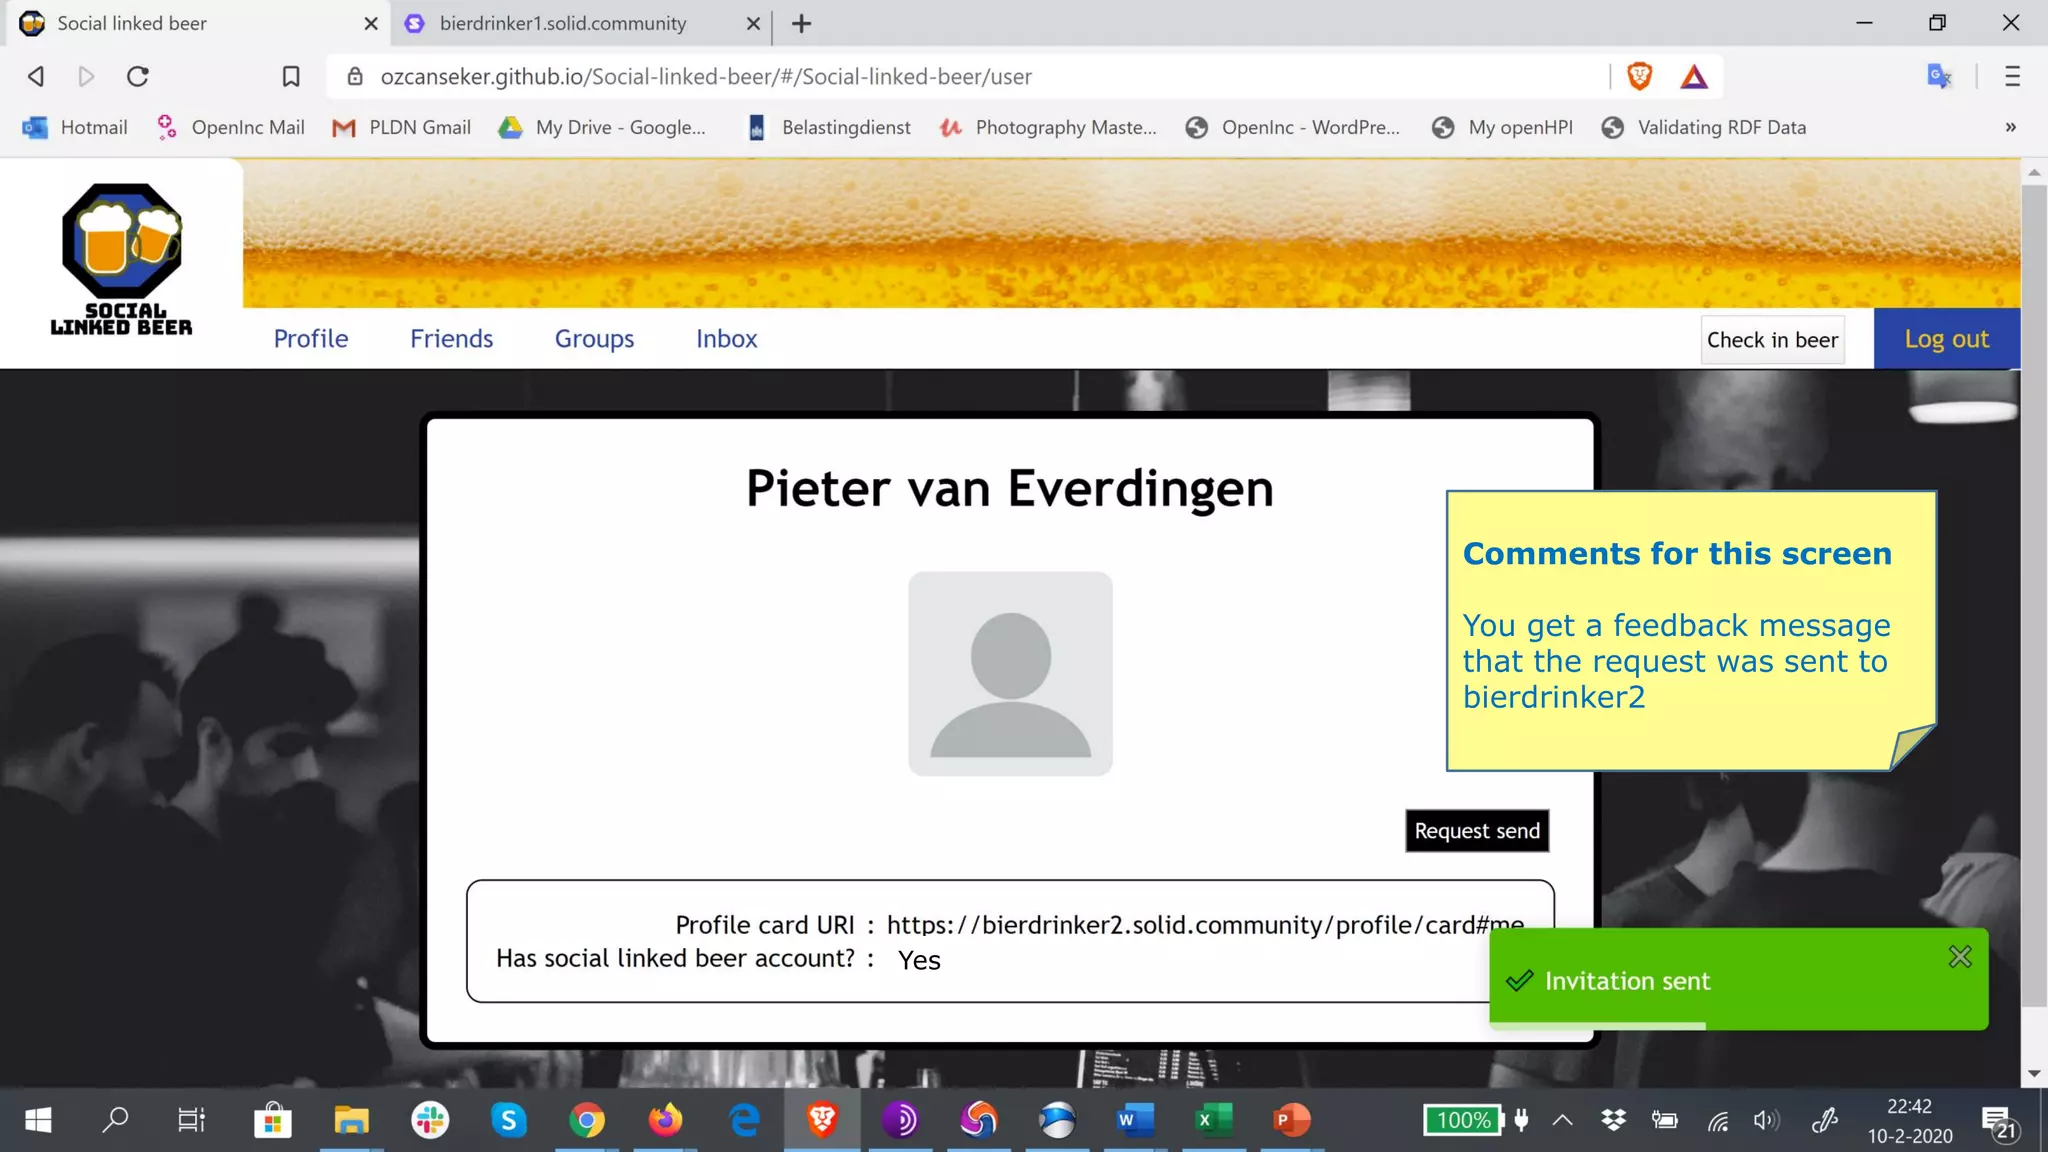Viewport: 2048px width, 1152px height.
Task: Open Brave Rewards triangle icon
Action: tap(1694, 77)
